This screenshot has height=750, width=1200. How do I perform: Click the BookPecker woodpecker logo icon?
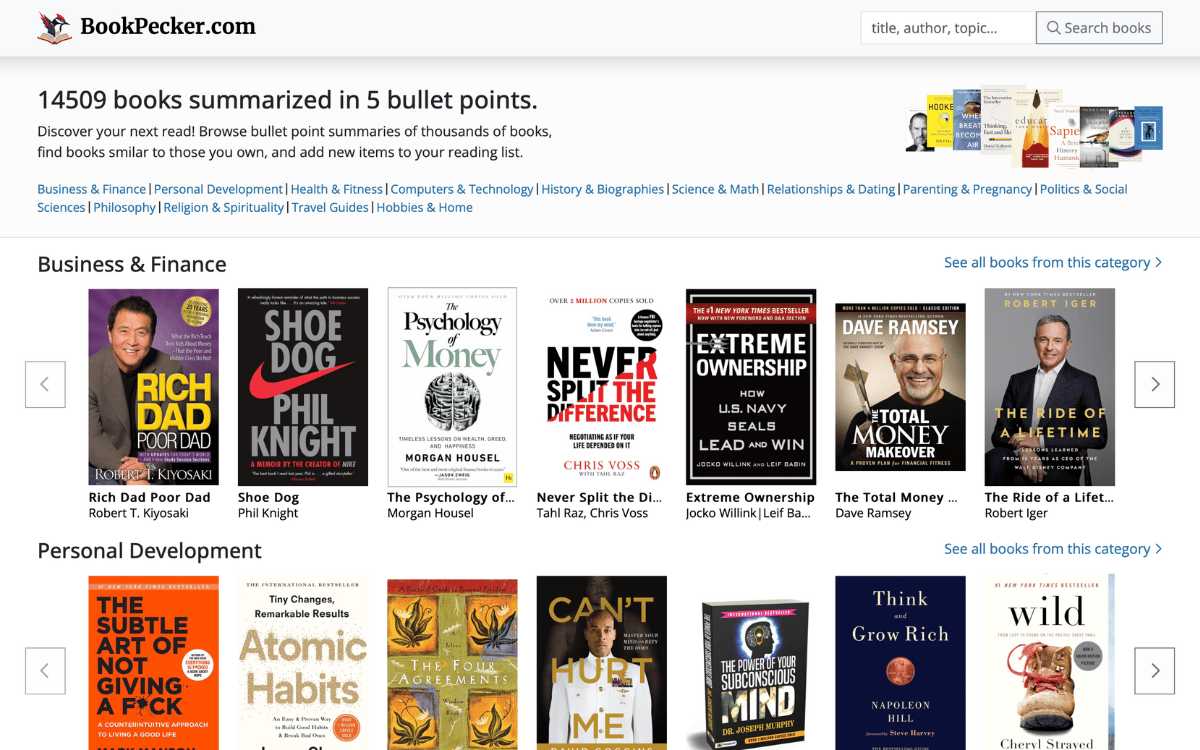tap(55, 28)
